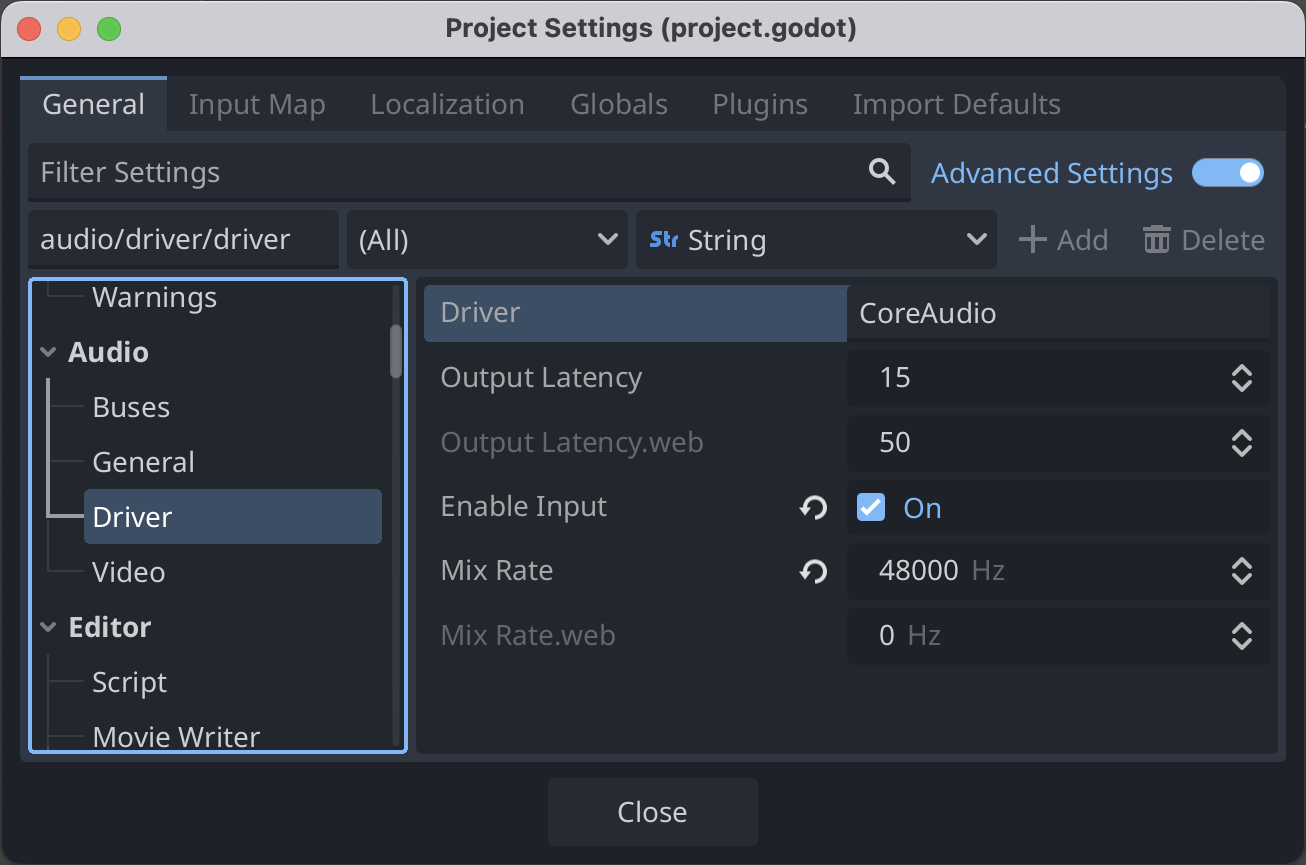Click the stepper arrows on Output Latency
The height and width of the screenshot is (865, 1306).
point(1241,378)
